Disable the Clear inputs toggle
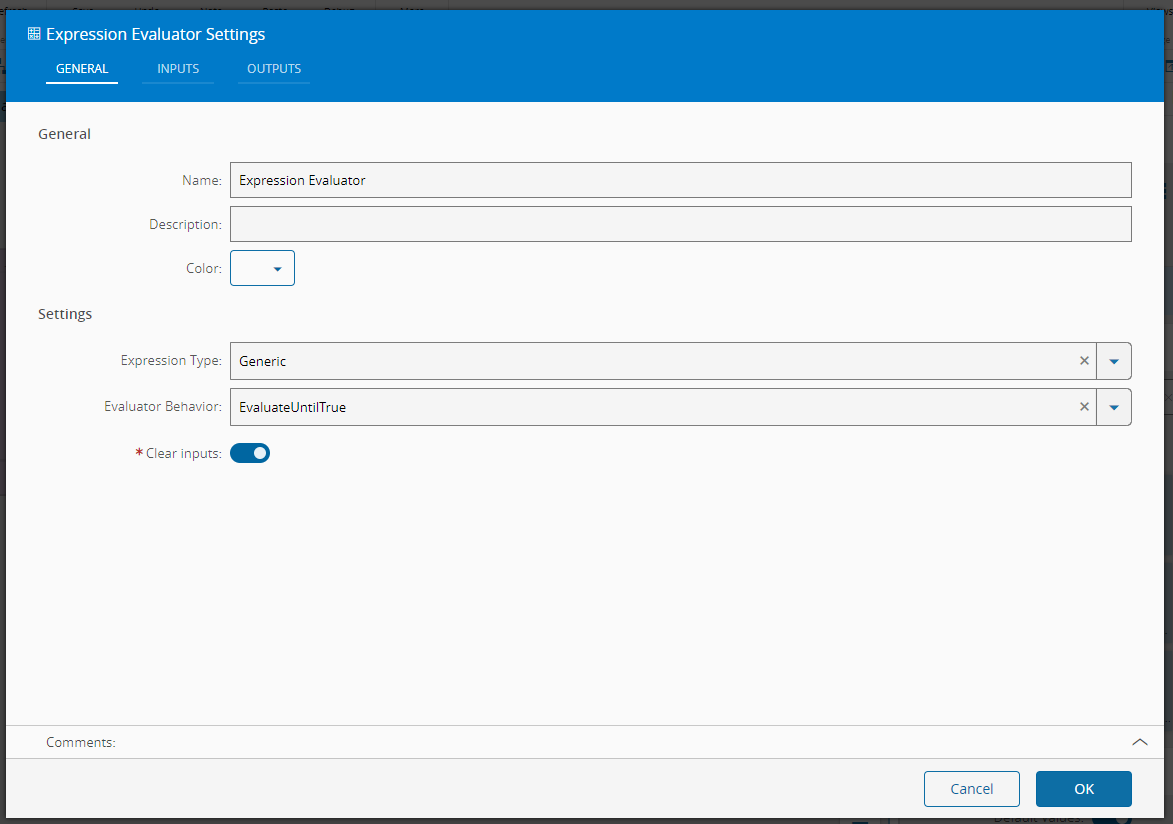 250,453
